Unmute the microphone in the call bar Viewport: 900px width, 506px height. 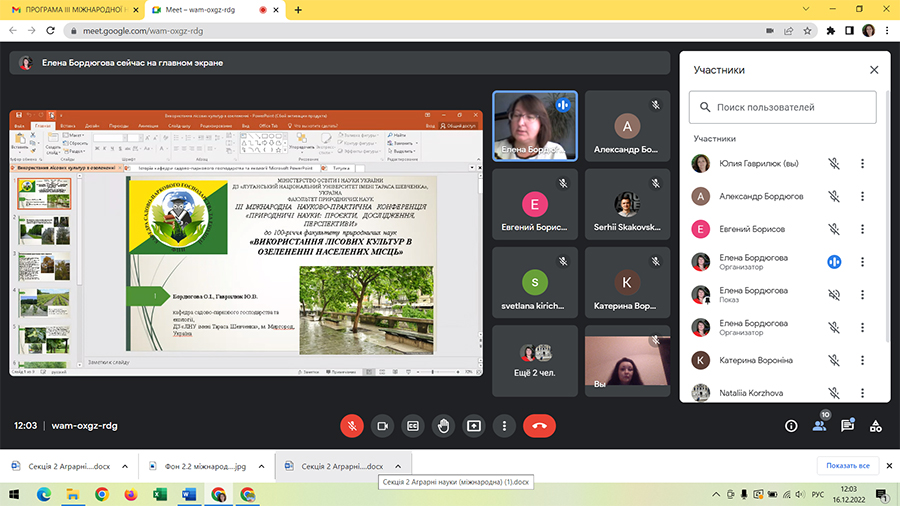click(x=351, y=425)
